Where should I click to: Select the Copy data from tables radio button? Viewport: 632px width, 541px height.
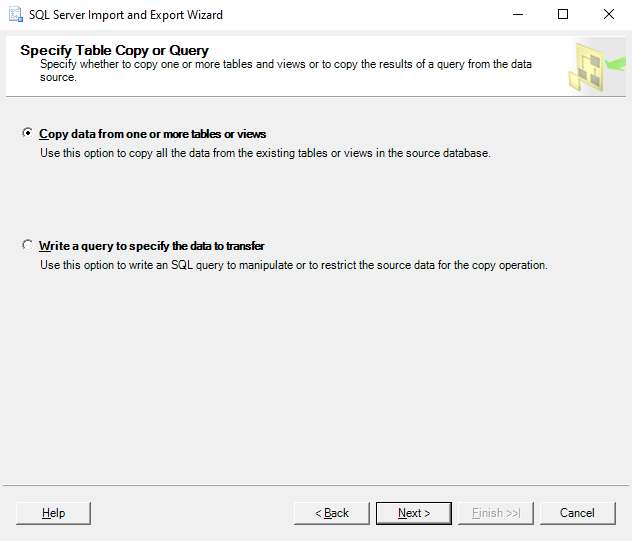27,133
